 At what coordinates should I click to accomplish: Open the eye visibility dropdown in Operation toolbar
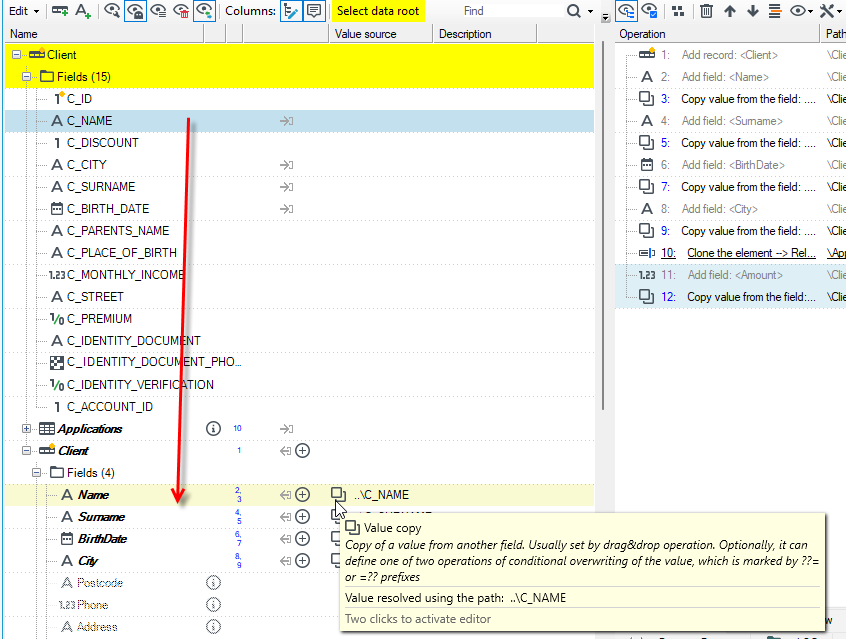801,11
